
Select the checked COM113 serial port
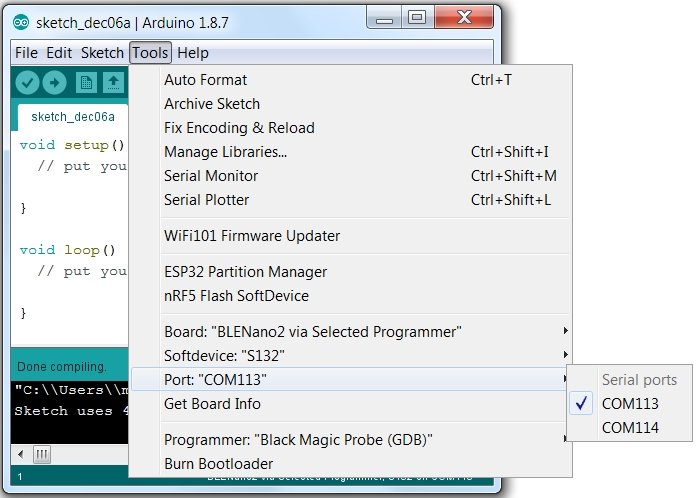[629, 404]
